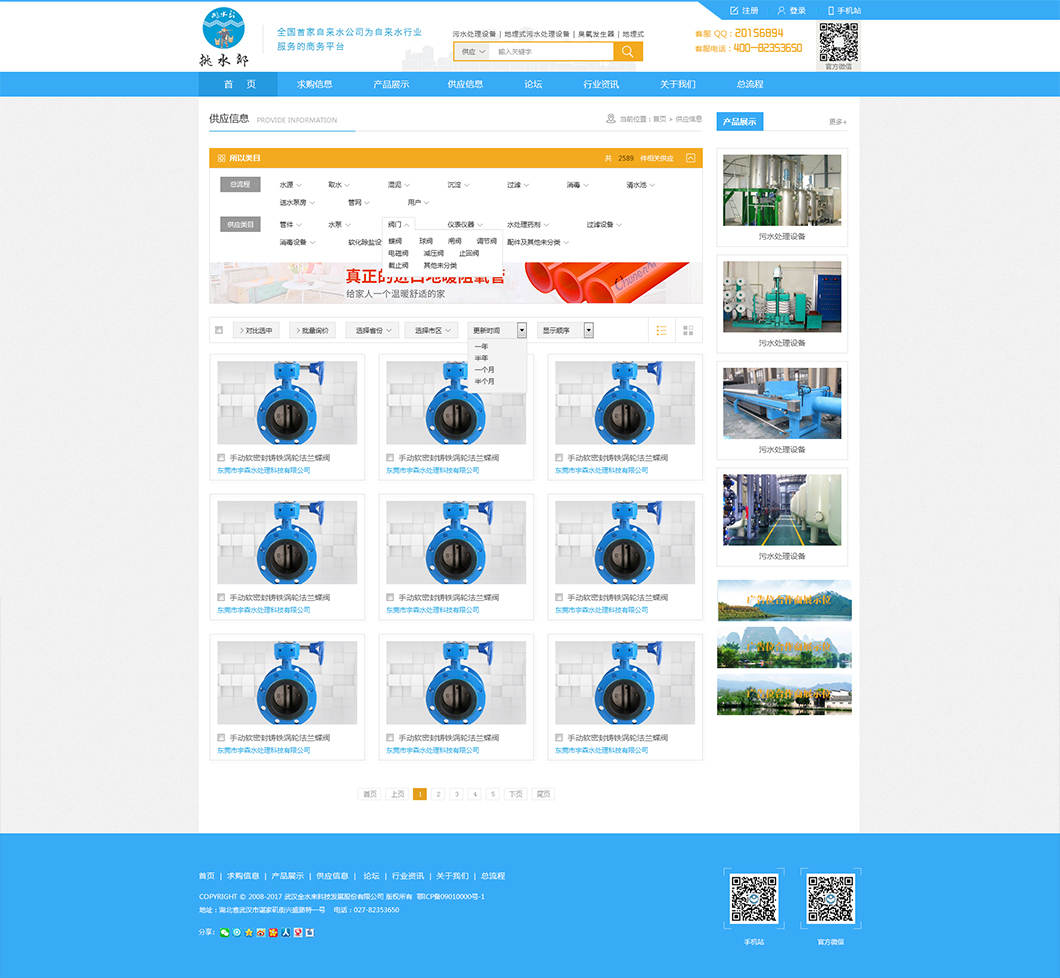Go to page 2 in pagination
Image resolution: width=1060 pixels, height=978 pixels.
pyautogui.click(x=438, y=794)
